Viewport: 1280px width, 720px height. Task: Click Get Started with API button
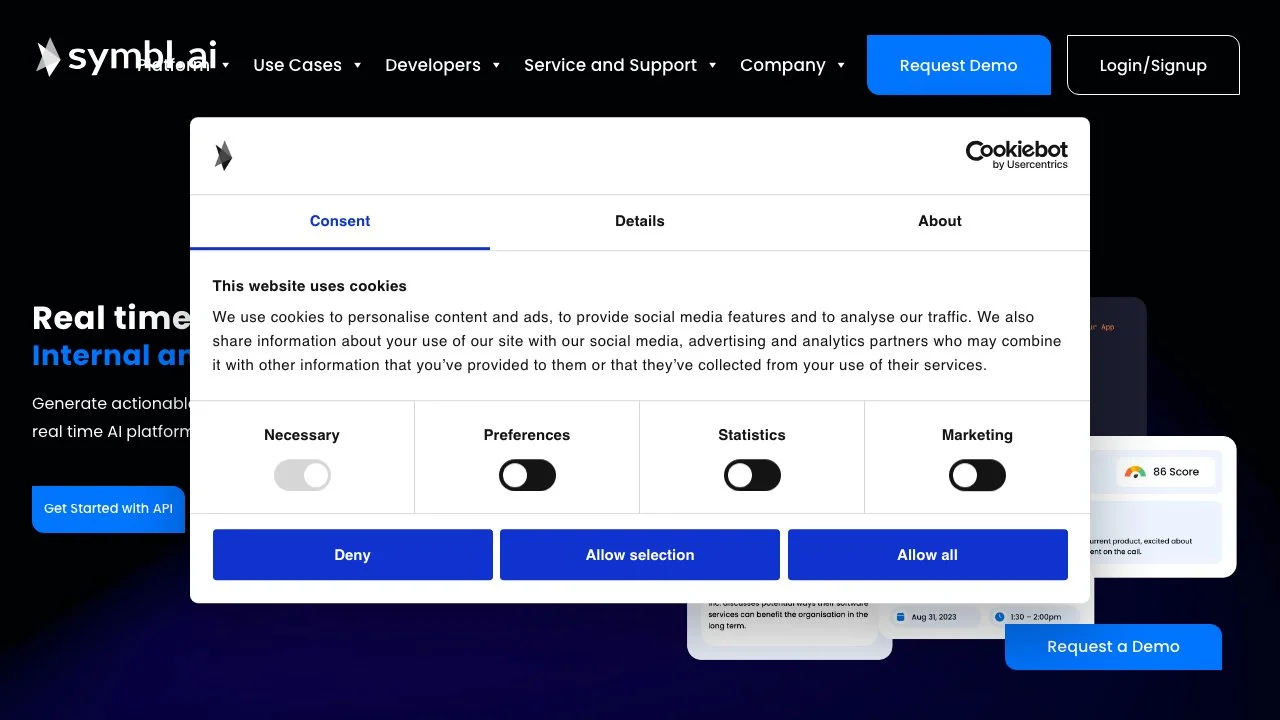click(x=108, y=509)
